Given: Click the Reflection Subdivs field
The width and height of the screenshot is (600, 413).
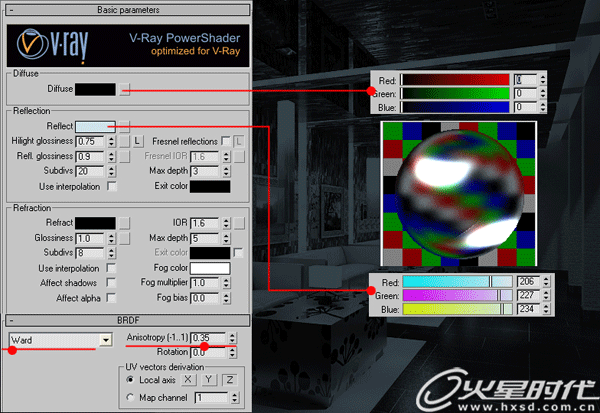Looking at the screenshot, I should 90,171.
